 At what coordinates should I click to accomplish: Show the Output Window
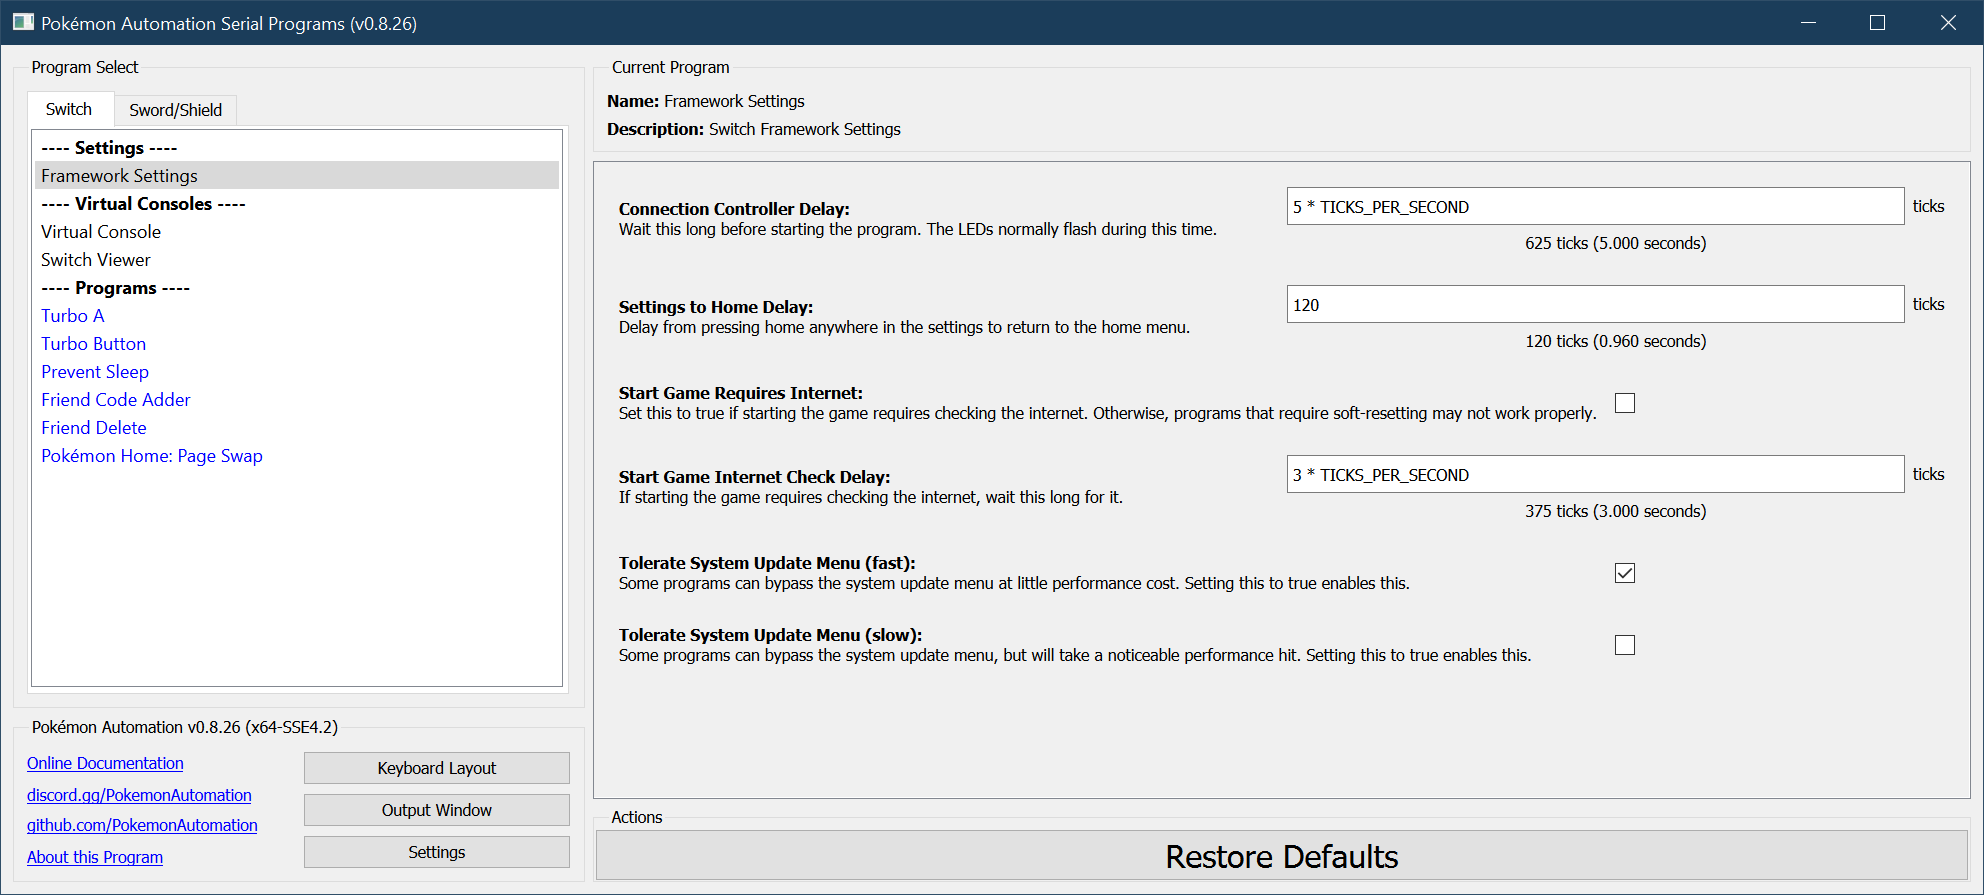[x=436, y=810]
